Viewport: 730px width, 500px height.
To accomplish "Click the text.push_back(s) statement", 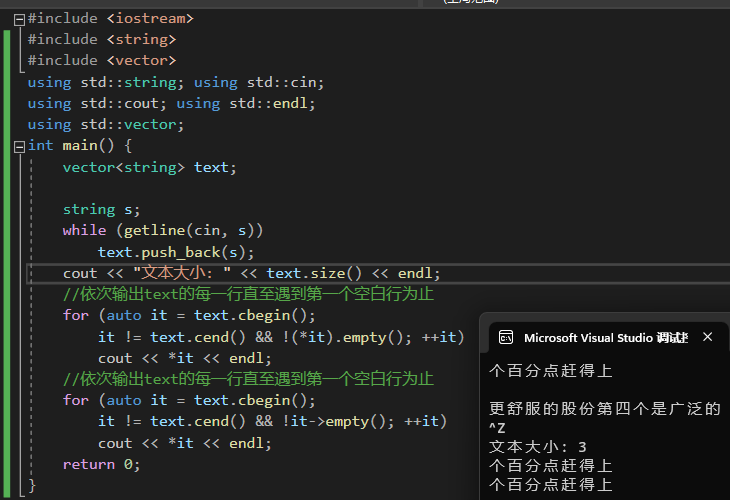I will 176,252.
